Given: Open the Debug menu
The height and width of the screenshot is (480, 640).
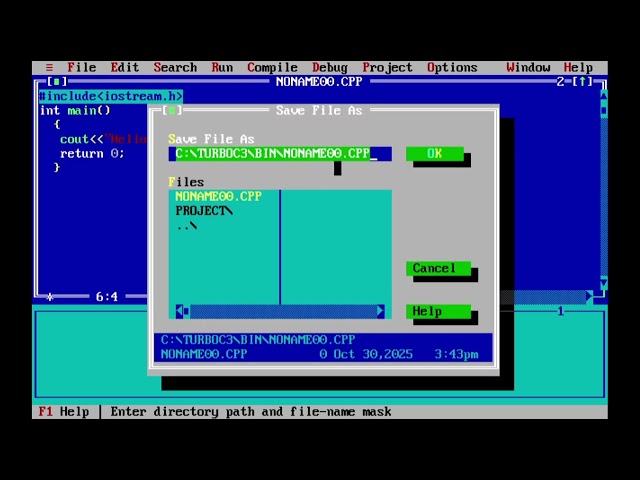Looking at the screenshot, I should coord(330,67).
